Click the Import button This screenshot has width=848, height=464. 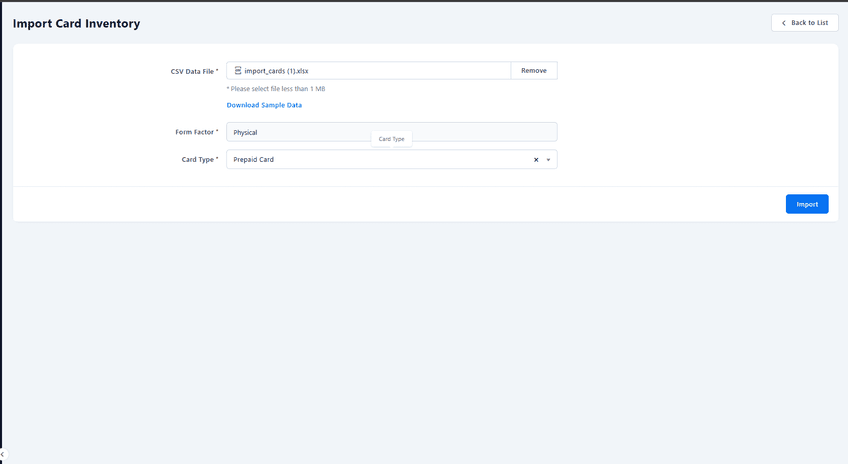click(x=807, y=204)
